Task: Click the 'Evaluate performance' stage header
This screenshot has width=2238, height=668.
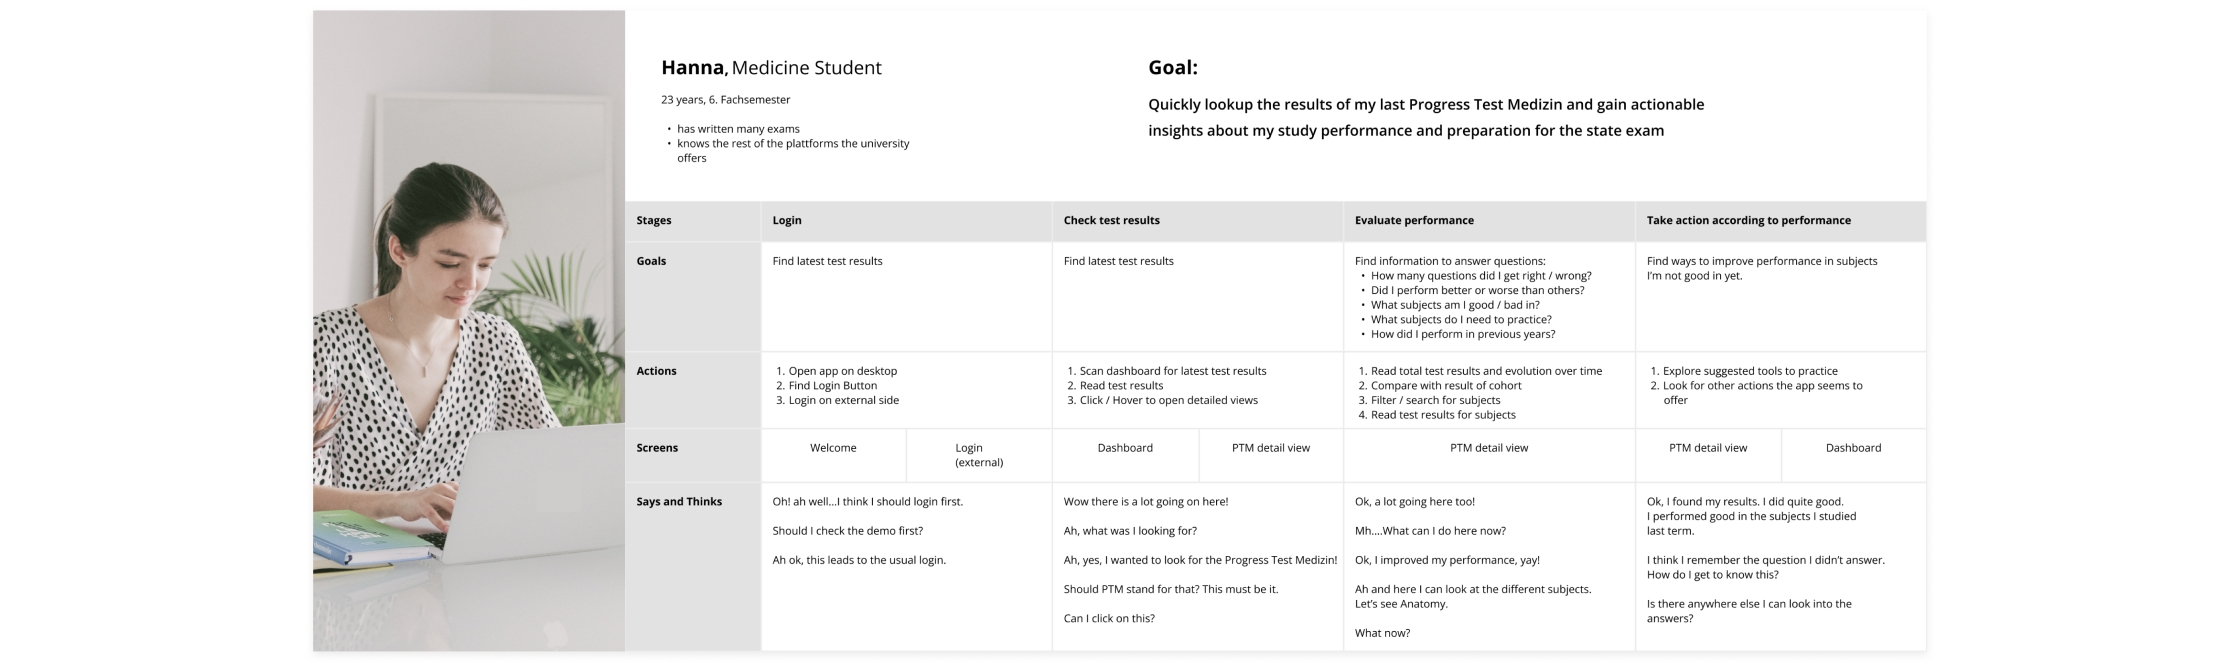Action: [1413, 221]
